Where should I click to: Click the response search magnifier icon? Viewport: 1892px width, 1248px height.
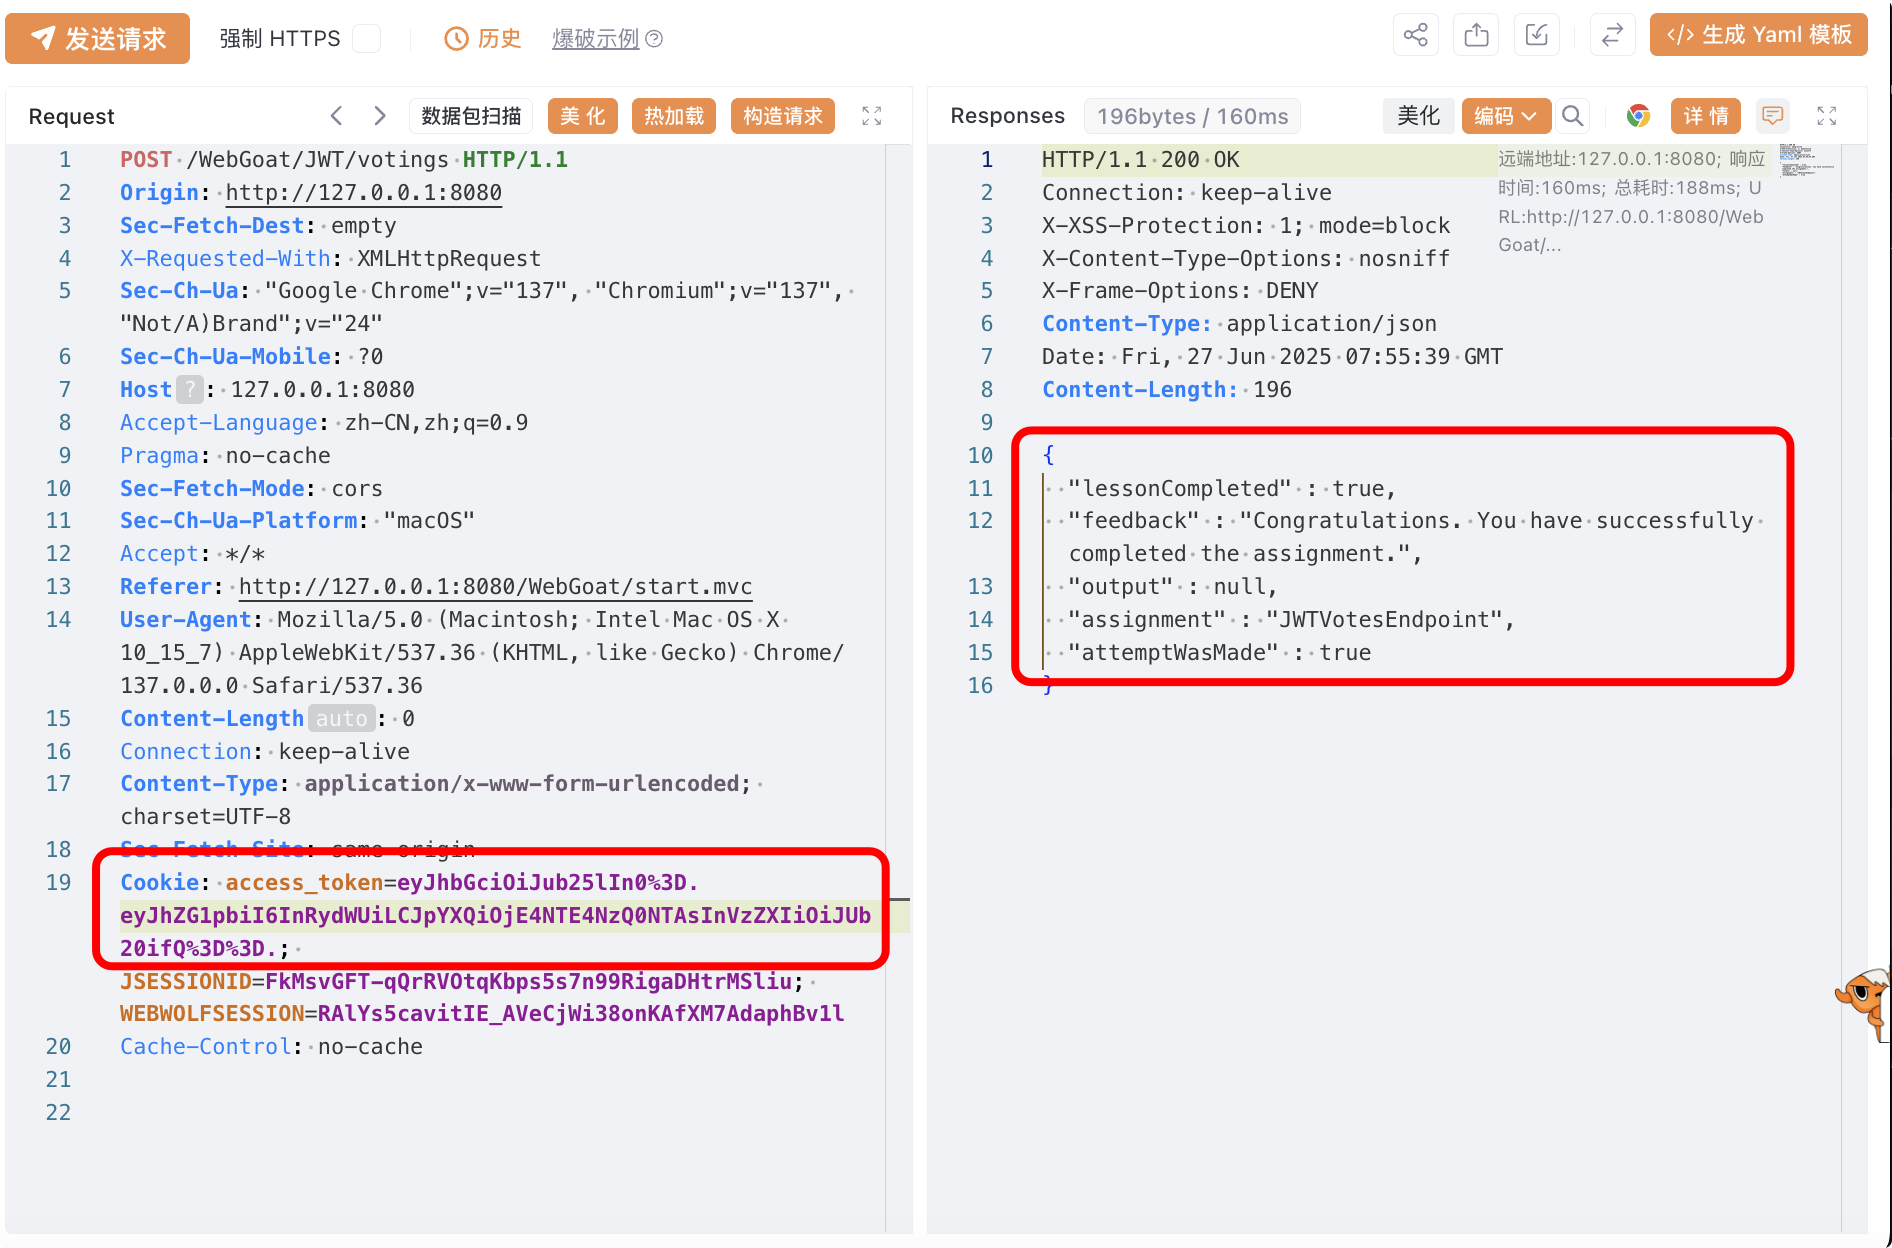1573,116
